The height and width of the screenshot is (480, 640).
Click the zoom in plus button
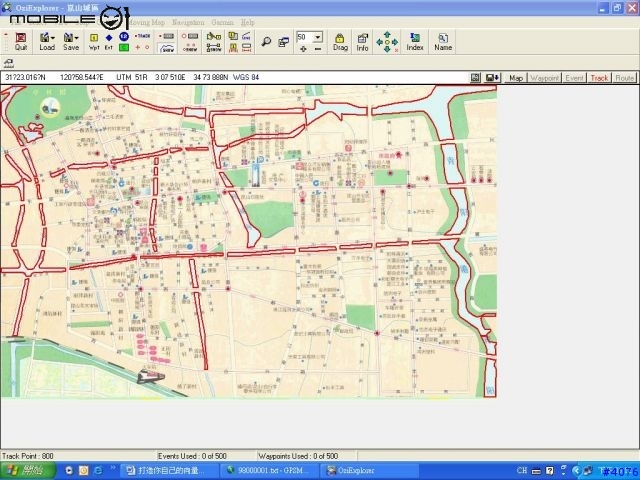coord(303,49)
